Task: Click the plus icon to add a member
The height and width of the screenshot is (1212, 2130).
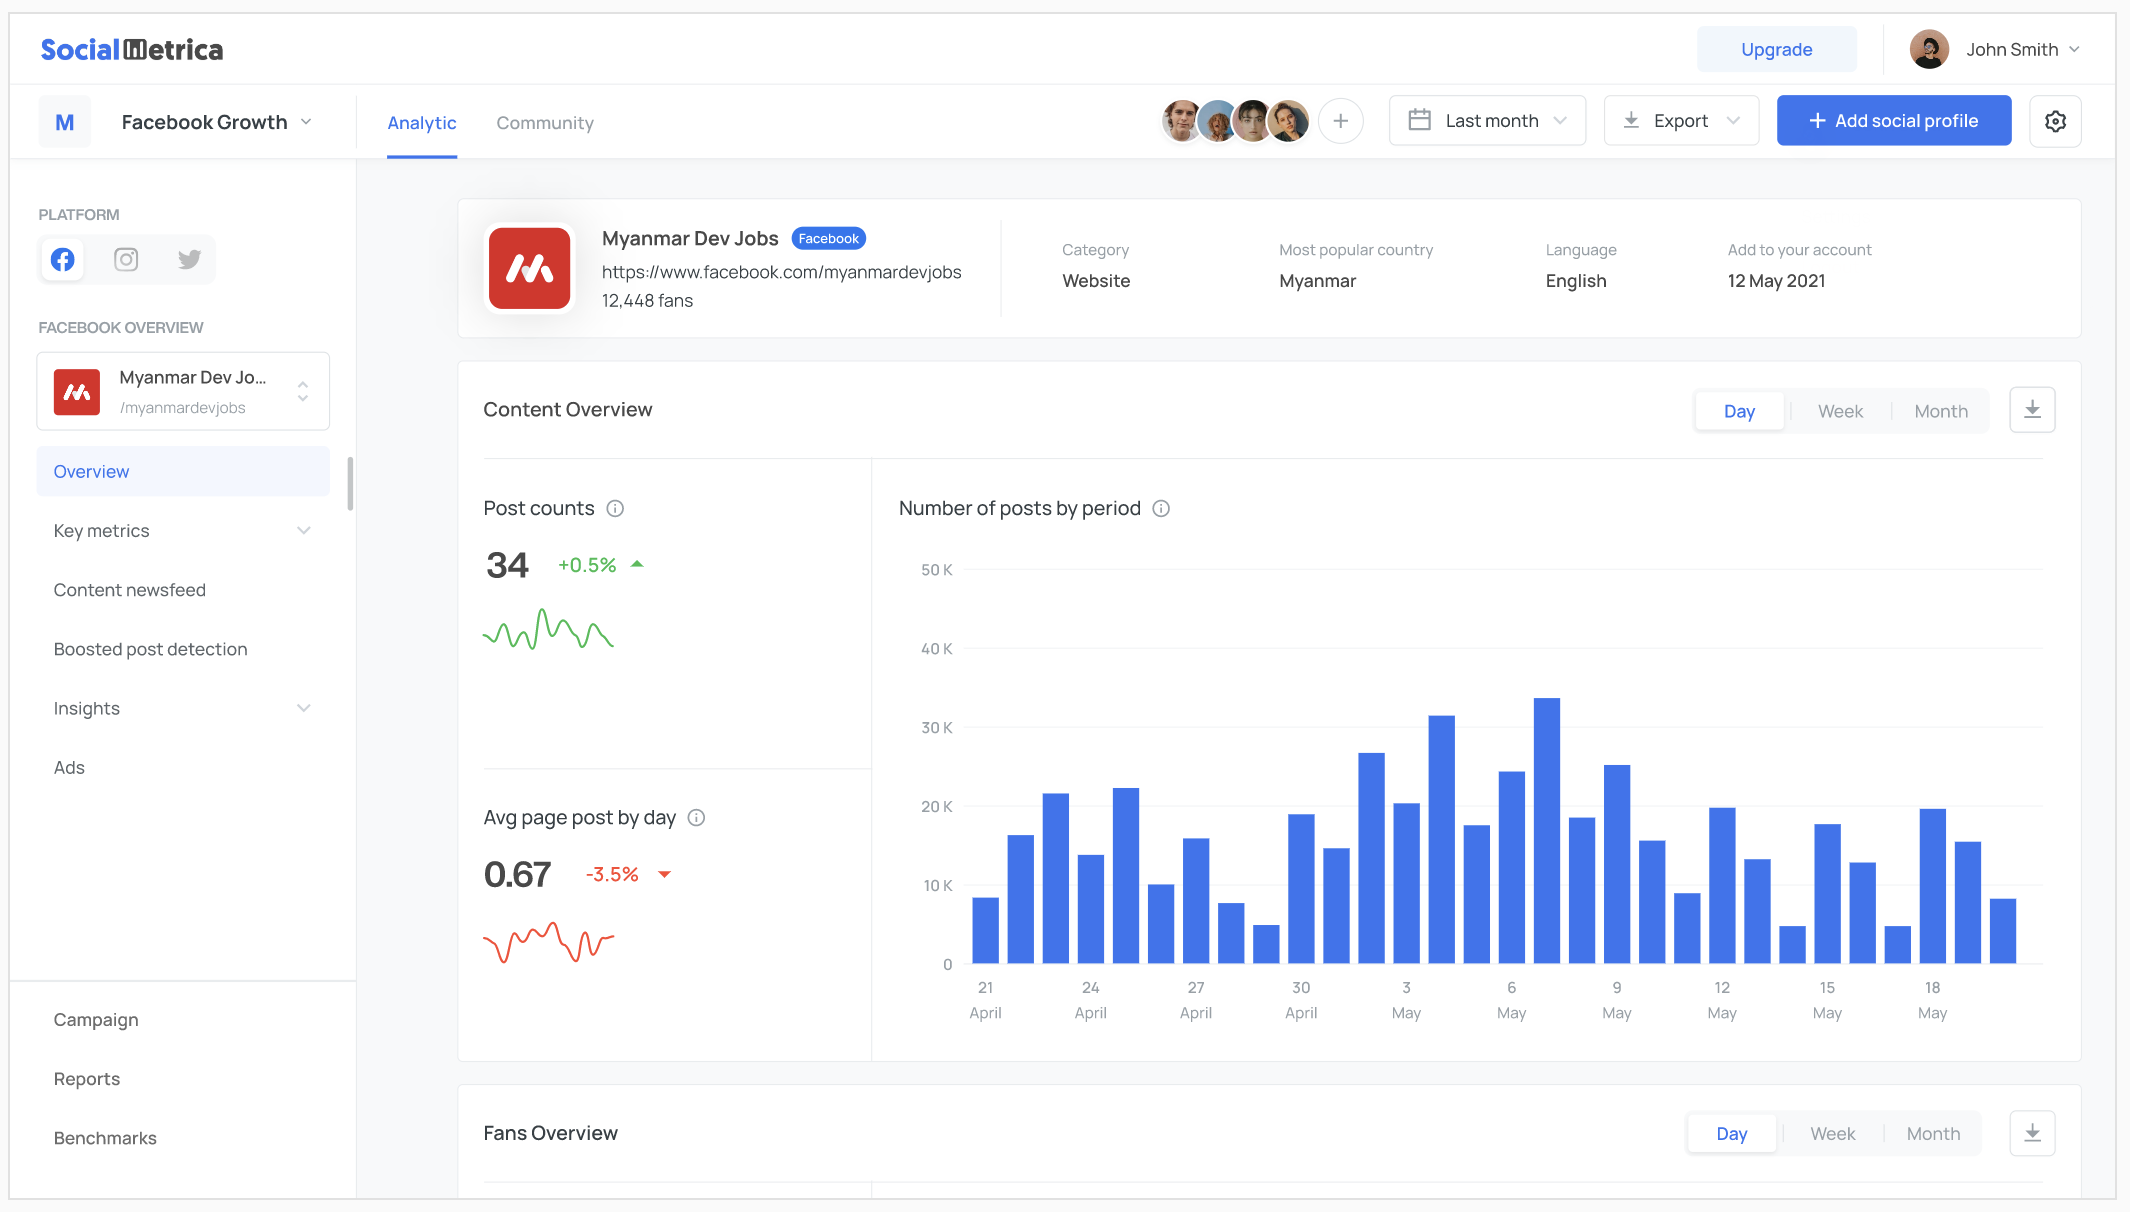Action: (1340, 121)
